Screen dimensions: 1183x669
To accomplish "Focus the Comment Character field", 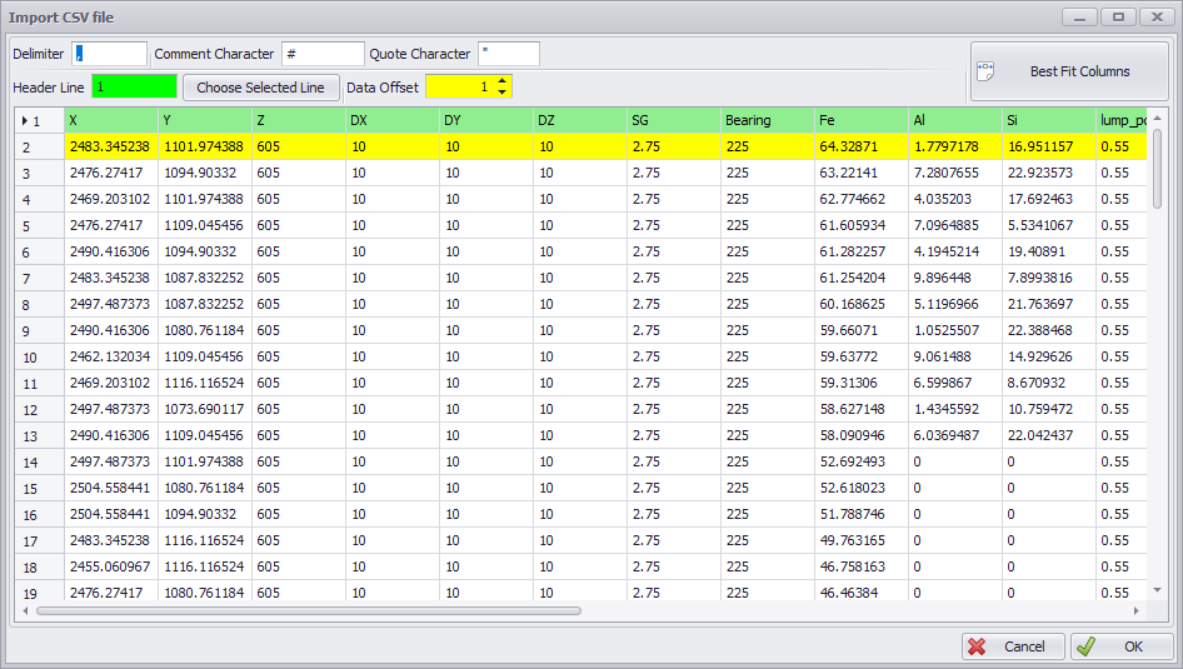I will click(322, 54).
